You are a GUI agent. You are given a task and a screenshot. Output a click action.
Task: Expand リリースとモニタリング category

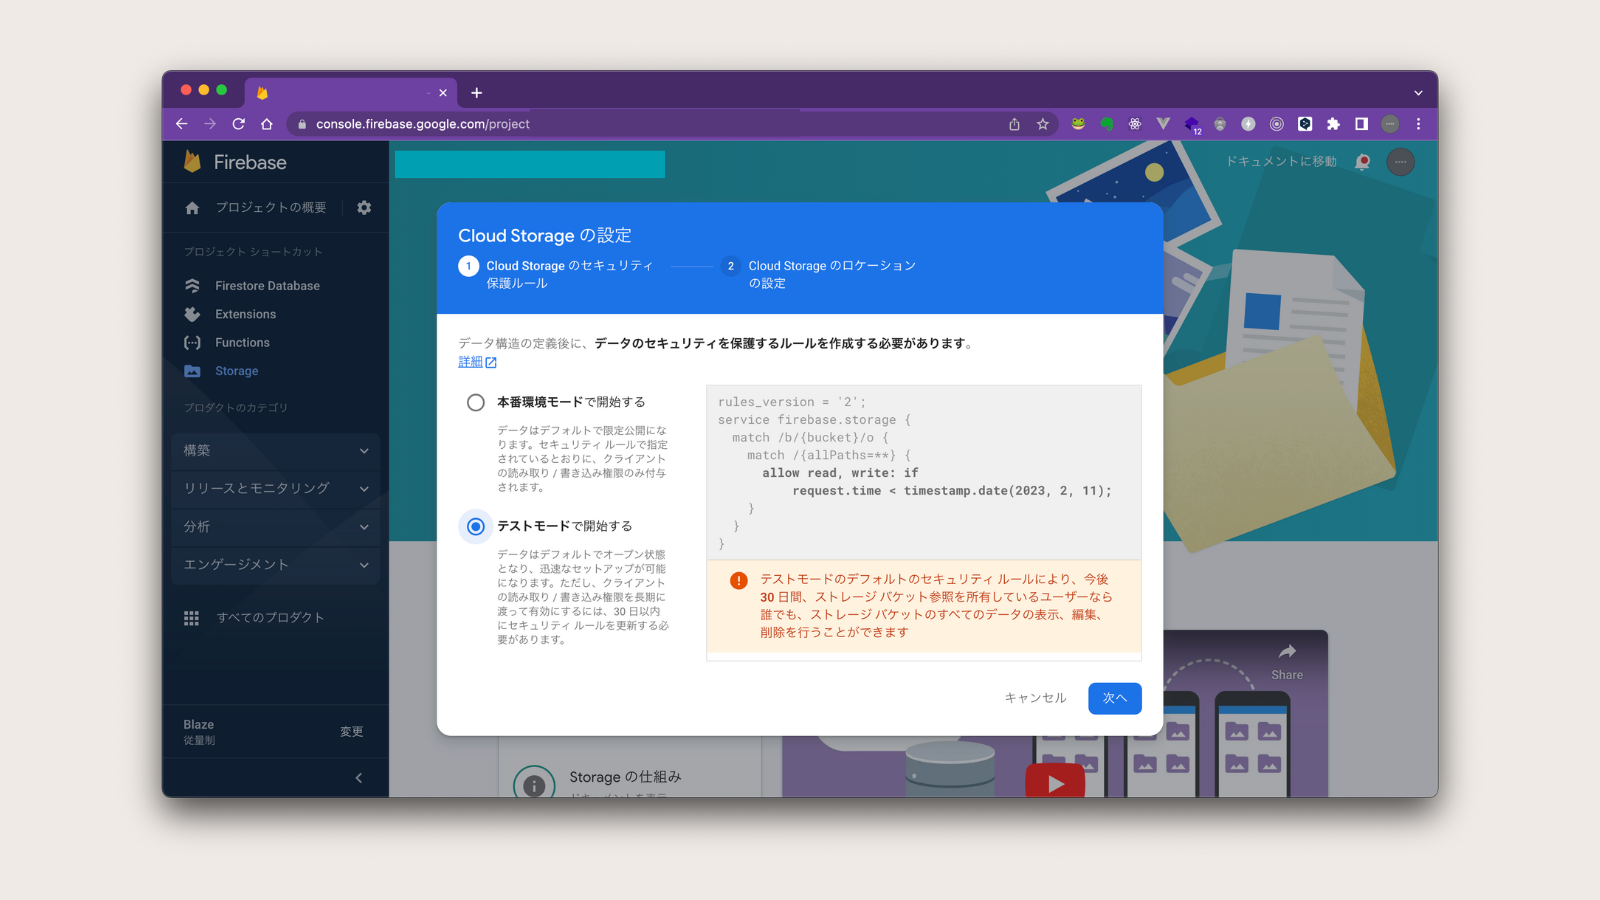[276, 489]
